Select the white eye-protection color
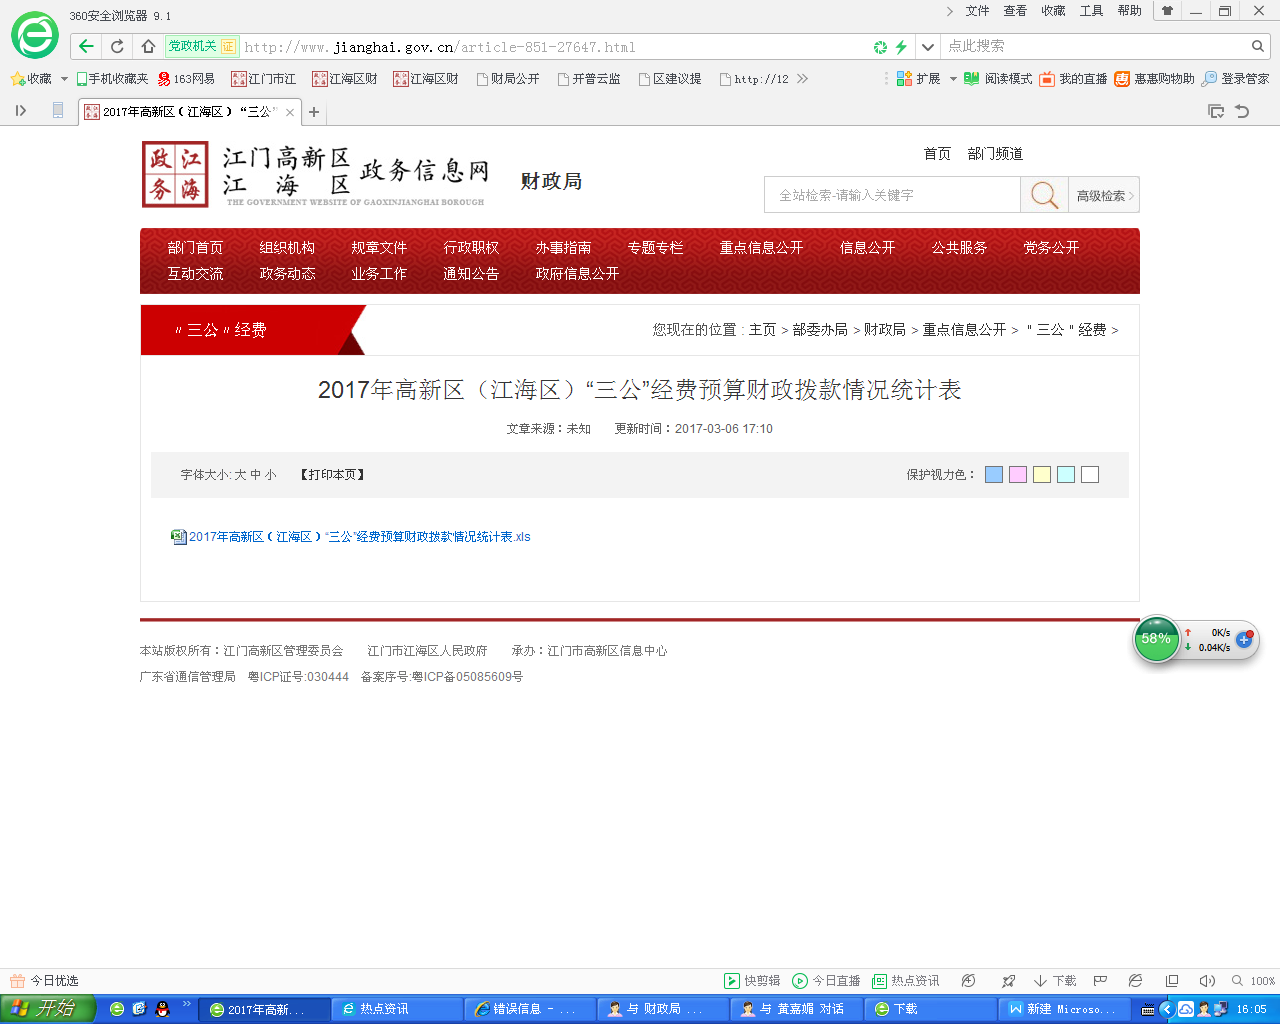Screen dimensions: 1280x1024 click(1090, 474)
